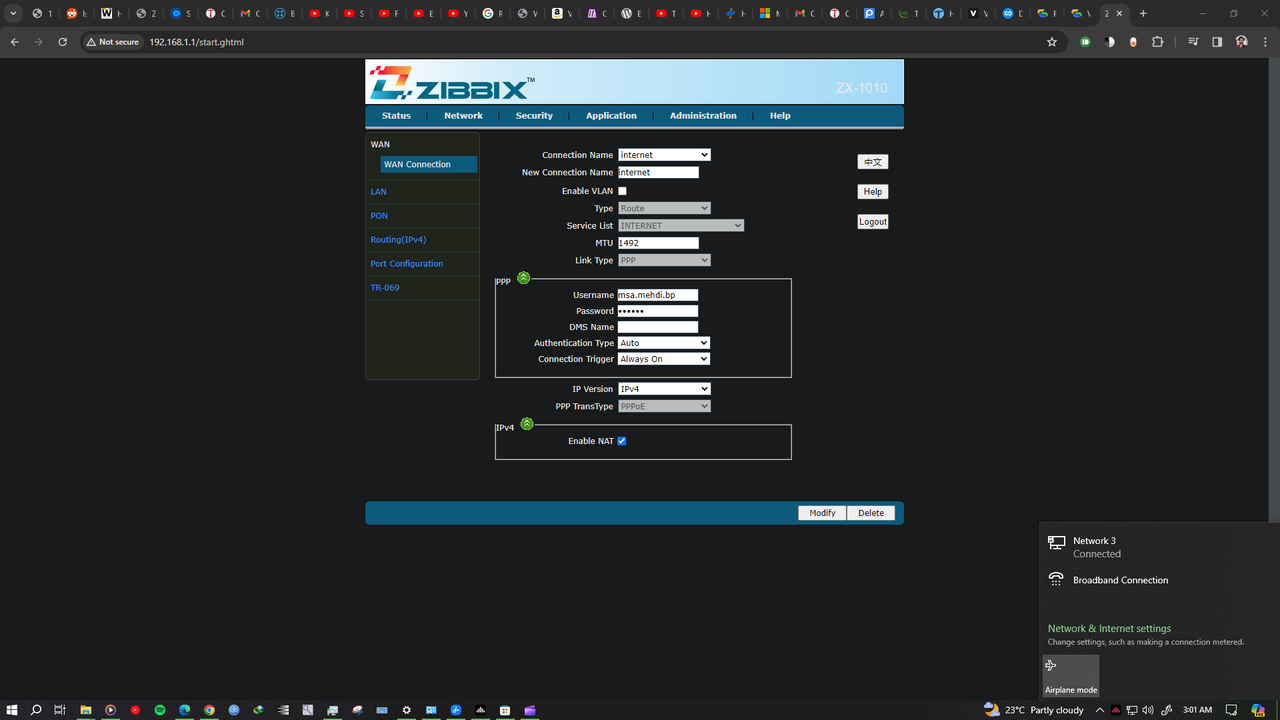Toggle the Enable VLAN checkbox
This screenshot has width=1280, height=720.
[622, 191]
